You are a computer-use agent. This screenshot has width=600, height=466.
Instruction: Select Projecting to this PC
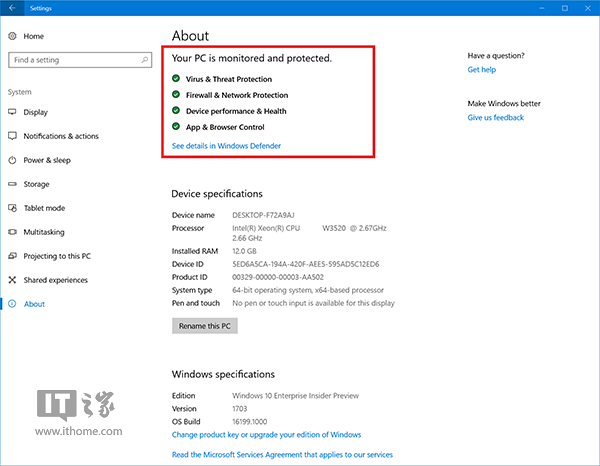pyautogui.click(x=57, y=256)
